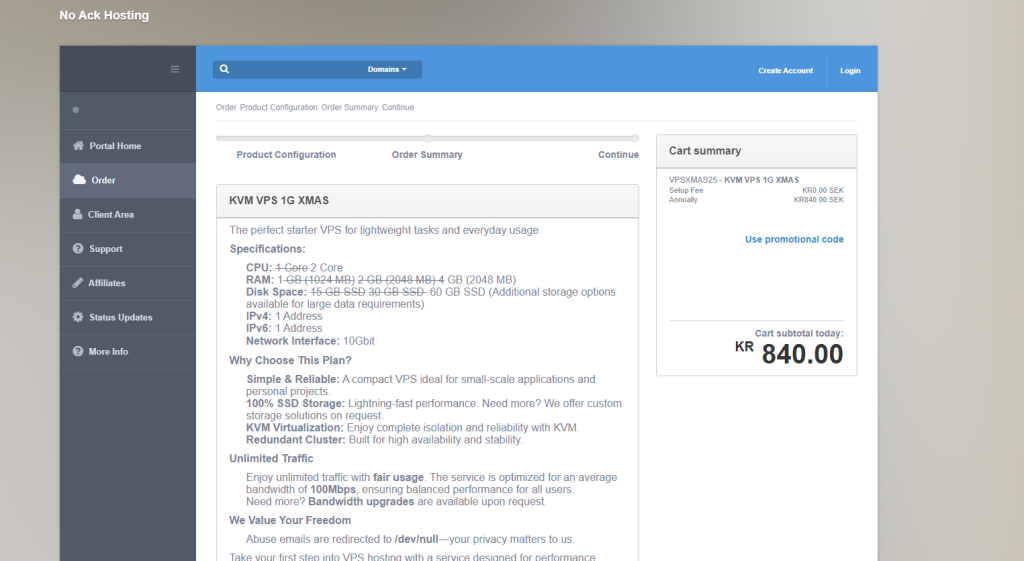Open the Domains search dropdown
Image resolution: width=1024 pixels, height=561 pixels.
(x=387, y=69)
